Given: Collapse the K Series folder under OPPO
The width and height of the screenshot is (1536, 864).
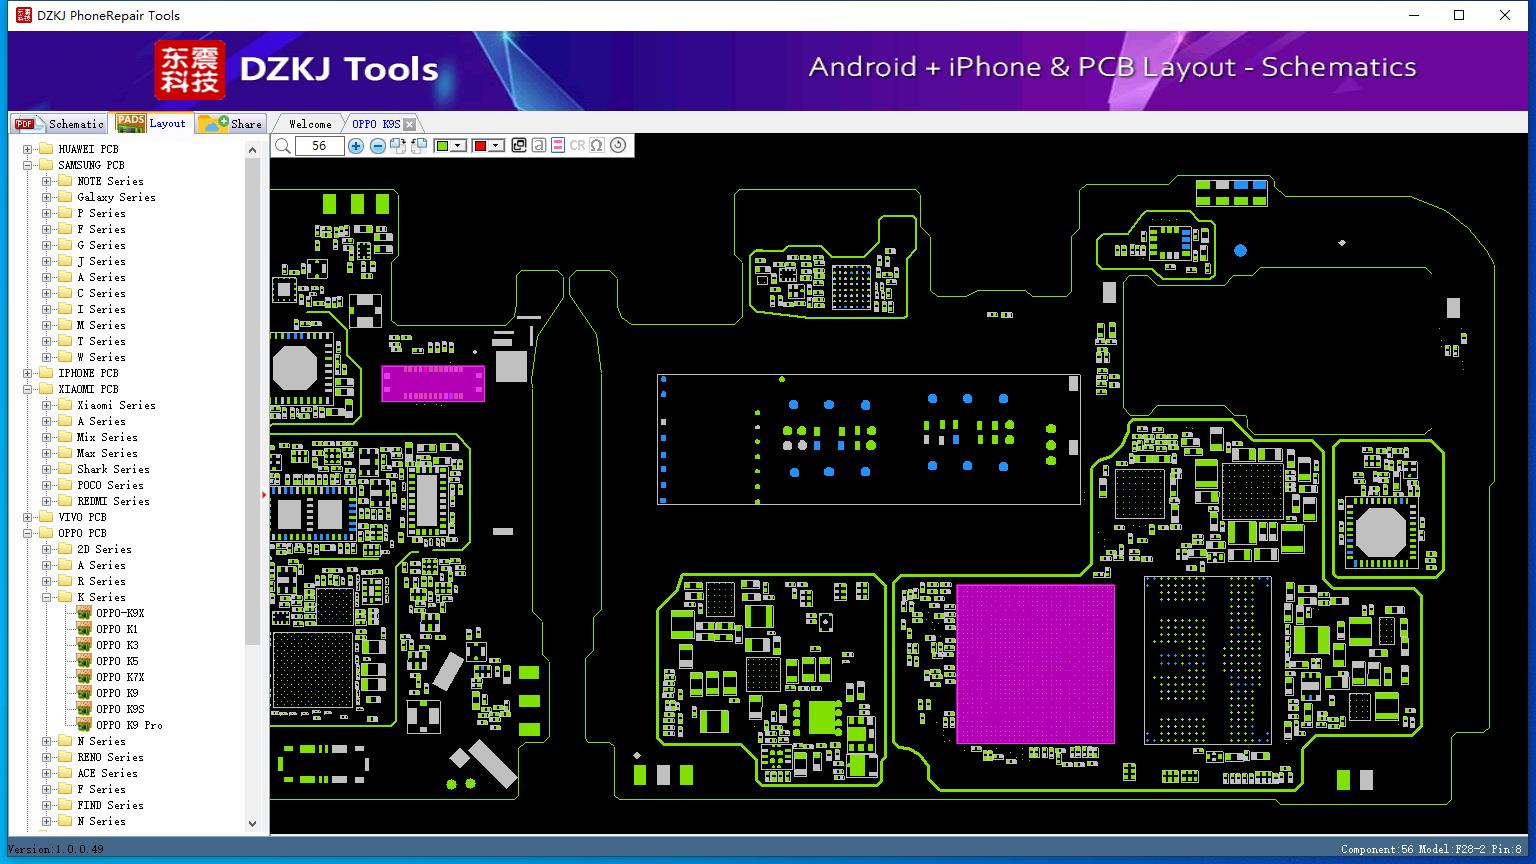Looking at the screenshot, I should coord(47,597).
